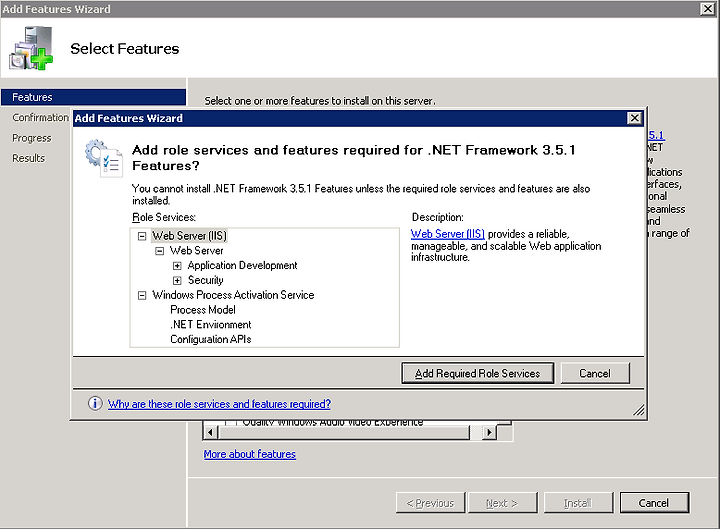Select Windows Process Activation Service item
This screenshot has width=720, height=529.
(x=233, y=295)
